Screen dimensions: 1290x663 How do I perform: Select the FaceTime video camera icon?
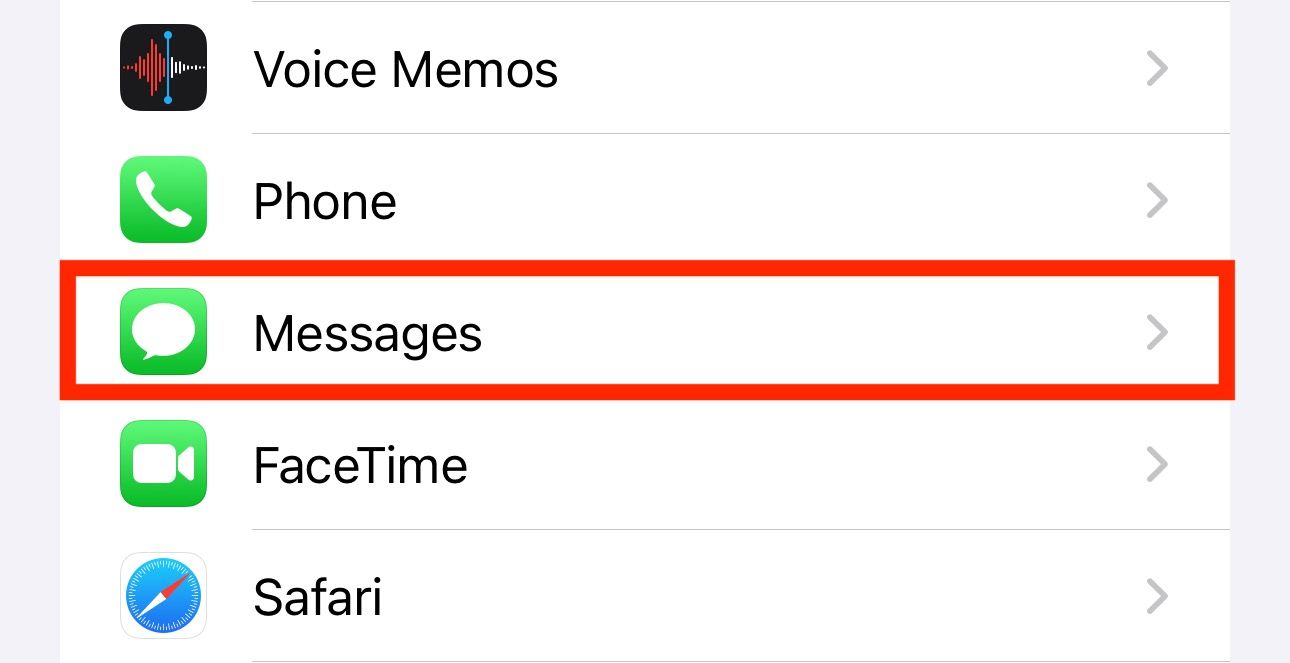163,464
